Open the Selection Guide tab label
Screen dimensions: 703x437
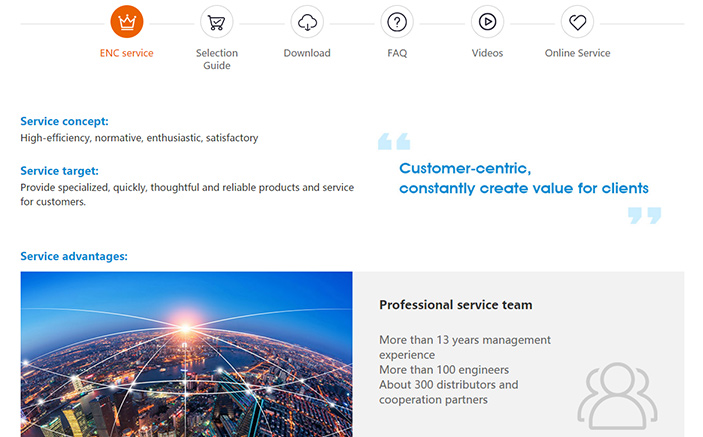pos(217,59)
